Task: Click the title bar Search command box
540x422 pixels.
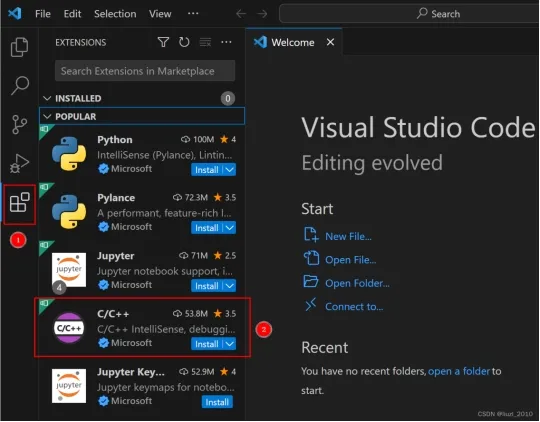Action: (x=409, y=14)
